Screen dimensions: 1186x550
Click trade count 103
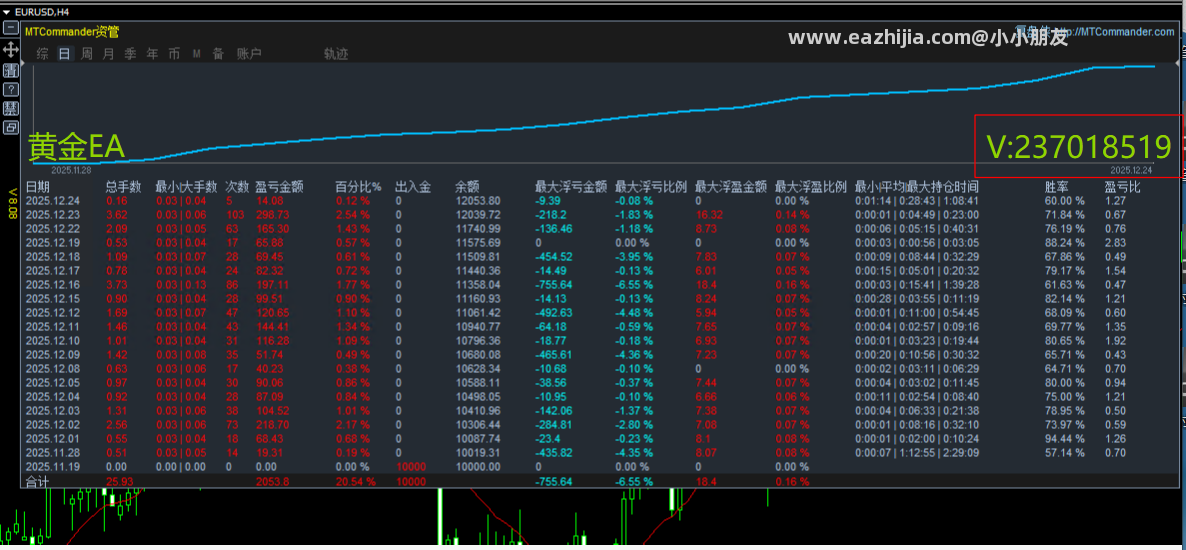coord(234,215)
